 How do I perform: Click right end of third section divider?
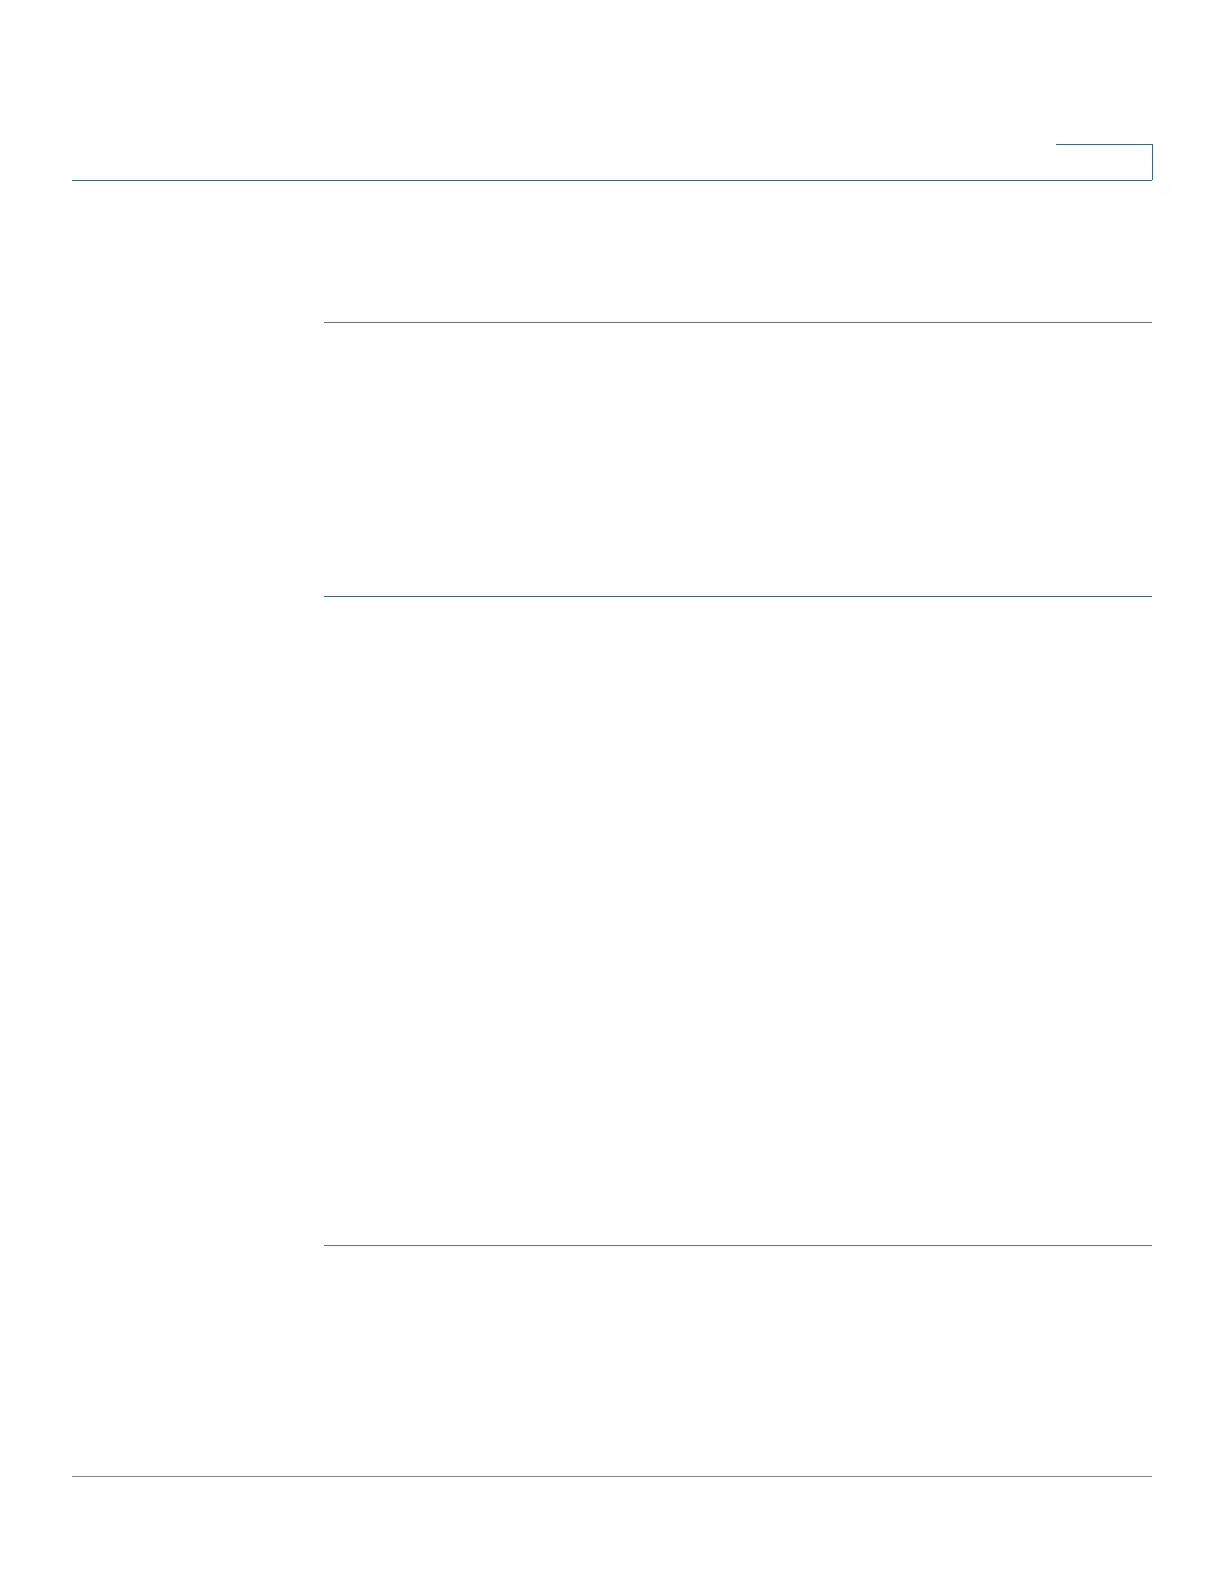[x=1147, y=1245]
